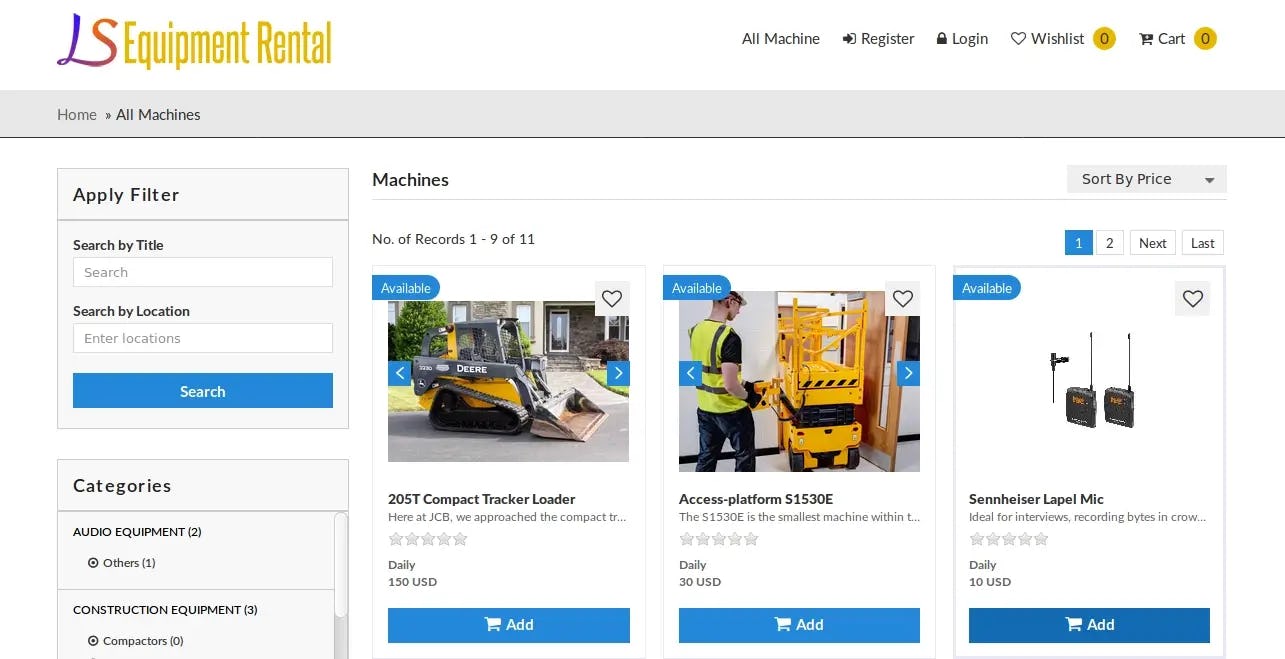Image resolution: width=1285 pixels, height=659 pixels.
Task: Select All Machine in the top navigation
Action: (x=780, y=38)
